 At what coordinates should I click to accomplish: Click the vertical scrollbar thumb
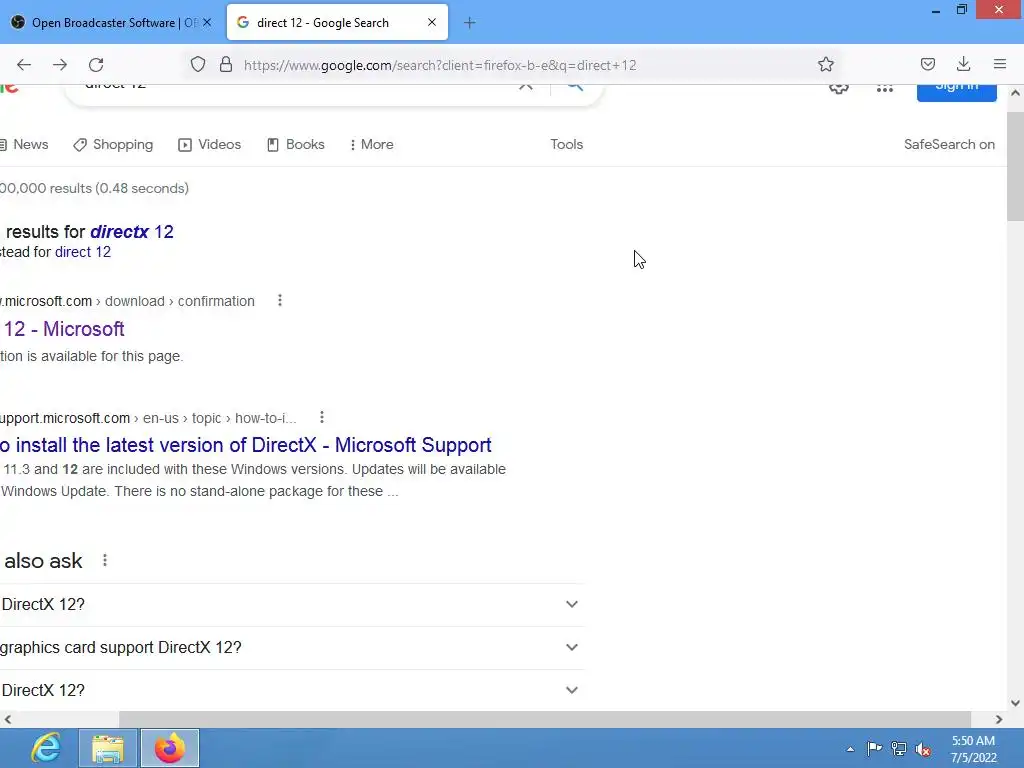coord(1016,167)
